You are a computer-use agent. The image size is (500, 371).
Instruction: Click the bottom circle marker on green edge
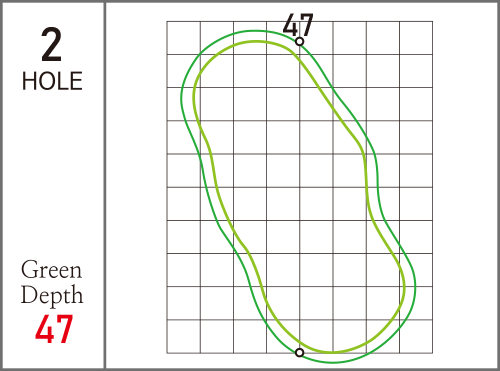tap(300, 353)
